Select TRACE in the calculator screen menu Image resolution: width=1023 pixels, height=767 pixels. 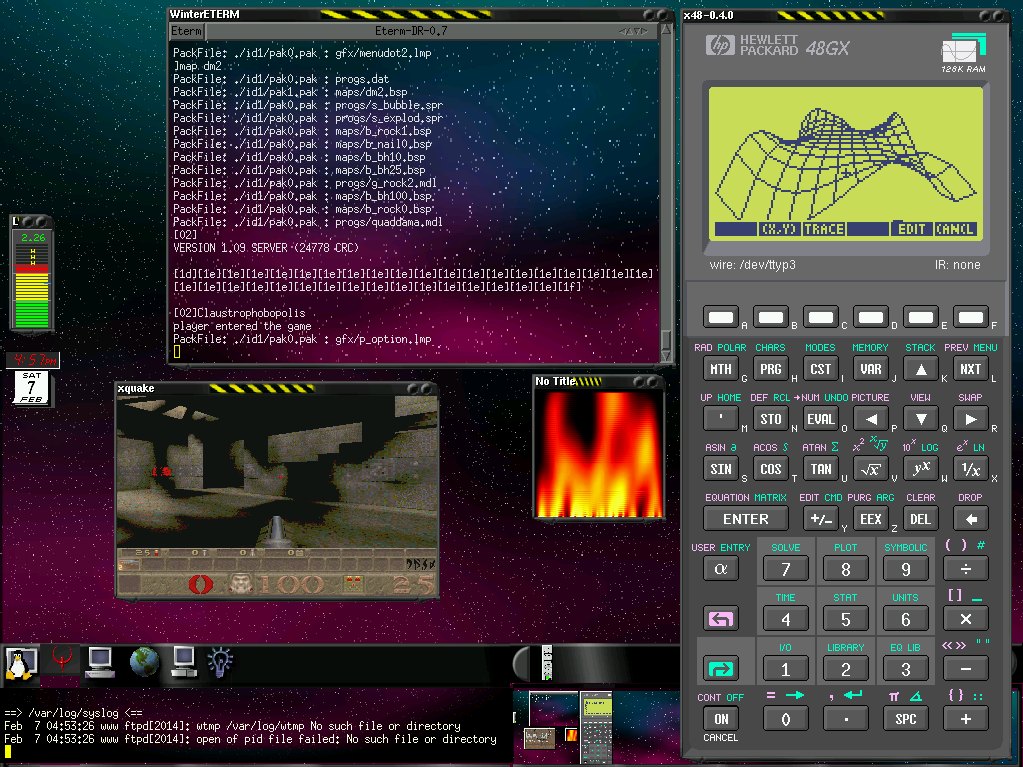[x=824, y=229]
